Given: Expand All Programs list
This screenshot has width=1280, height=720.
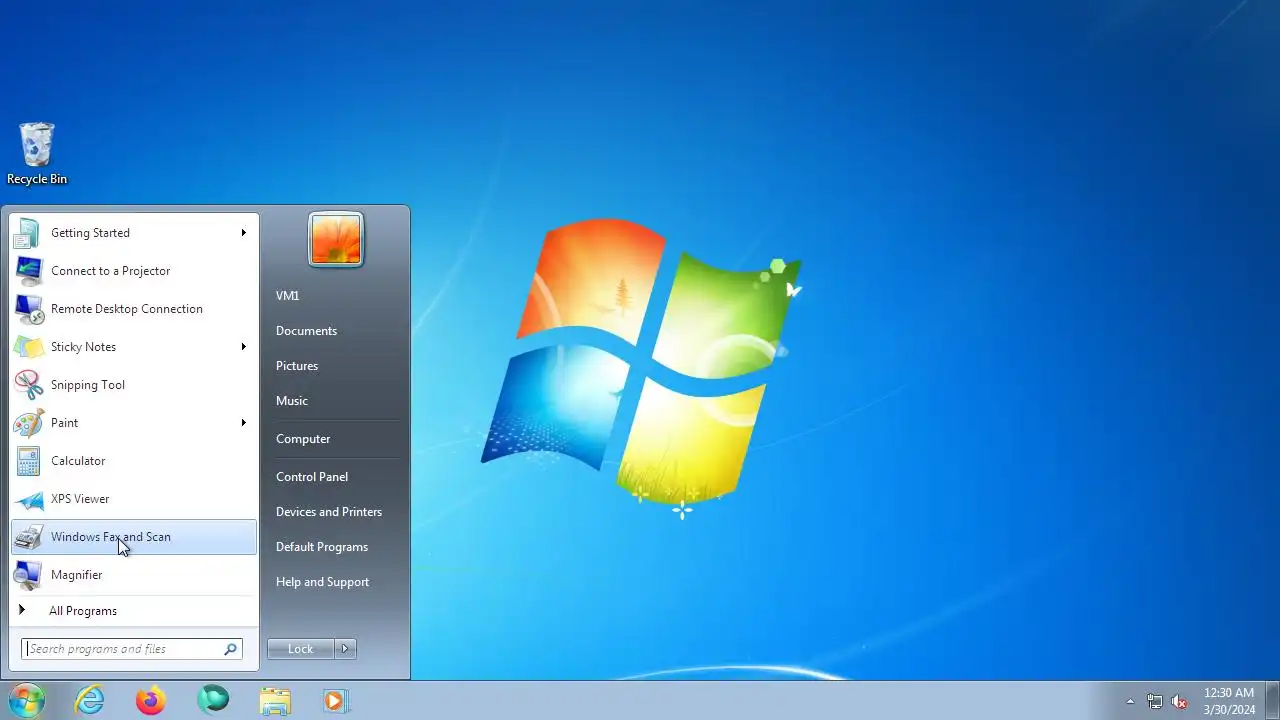Looking at the screenshot, I should tap(133, 611).
